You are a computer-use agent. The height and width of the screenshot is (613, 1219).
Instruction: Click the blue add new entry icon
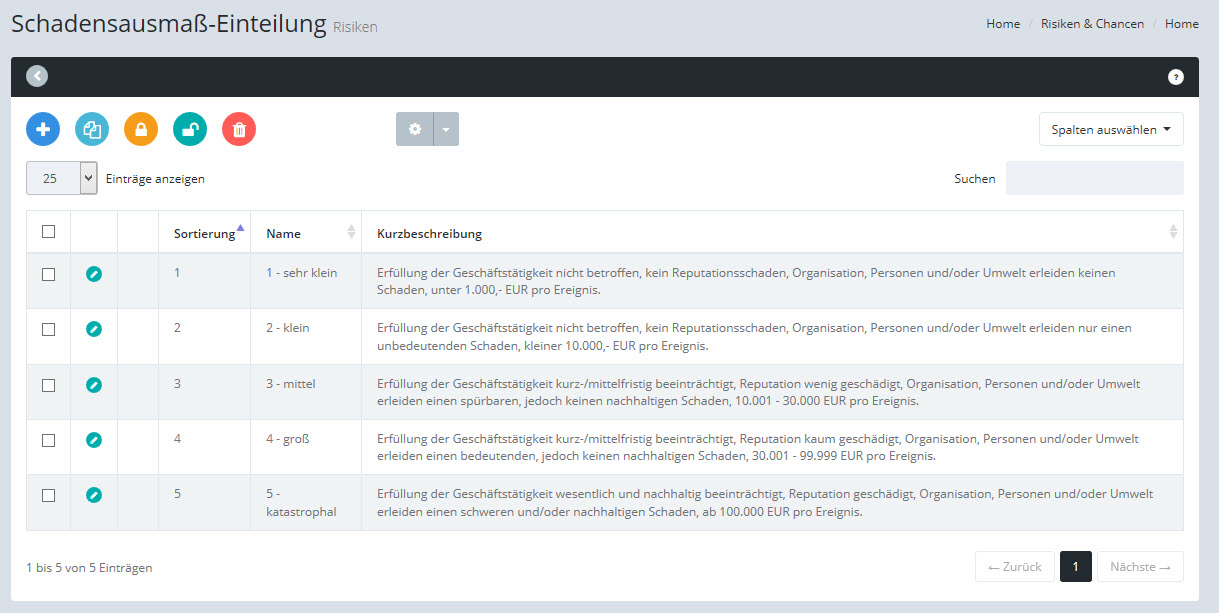pyautogui.click(x=43, y=129)
